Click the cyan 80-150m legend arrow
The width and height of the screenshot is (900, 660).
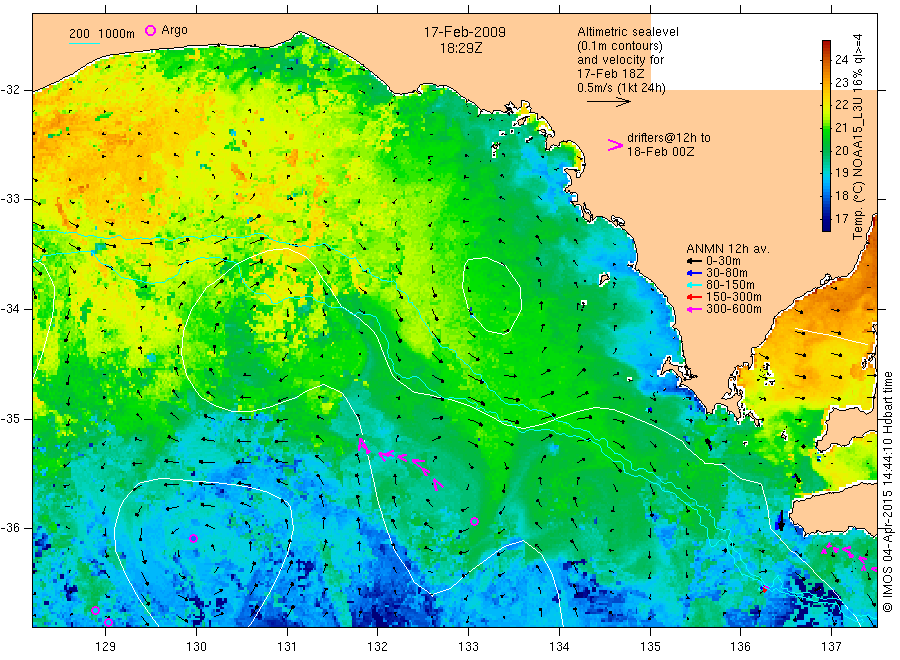coord(694,285)
